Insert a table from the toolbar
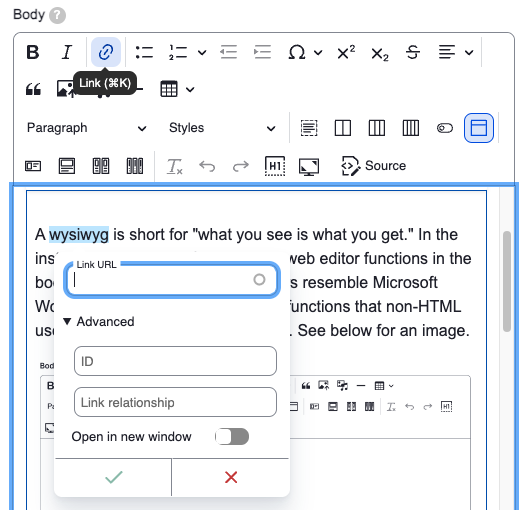This screenshot has width=530, height=510. tap(169, 89)
